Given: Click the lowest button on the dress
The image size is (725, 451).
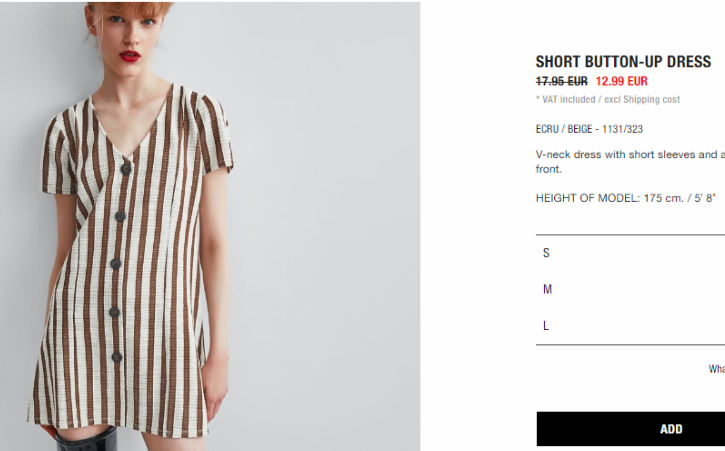Looking at the screenshot, I should pyautogui.click(x=117, y=357).
